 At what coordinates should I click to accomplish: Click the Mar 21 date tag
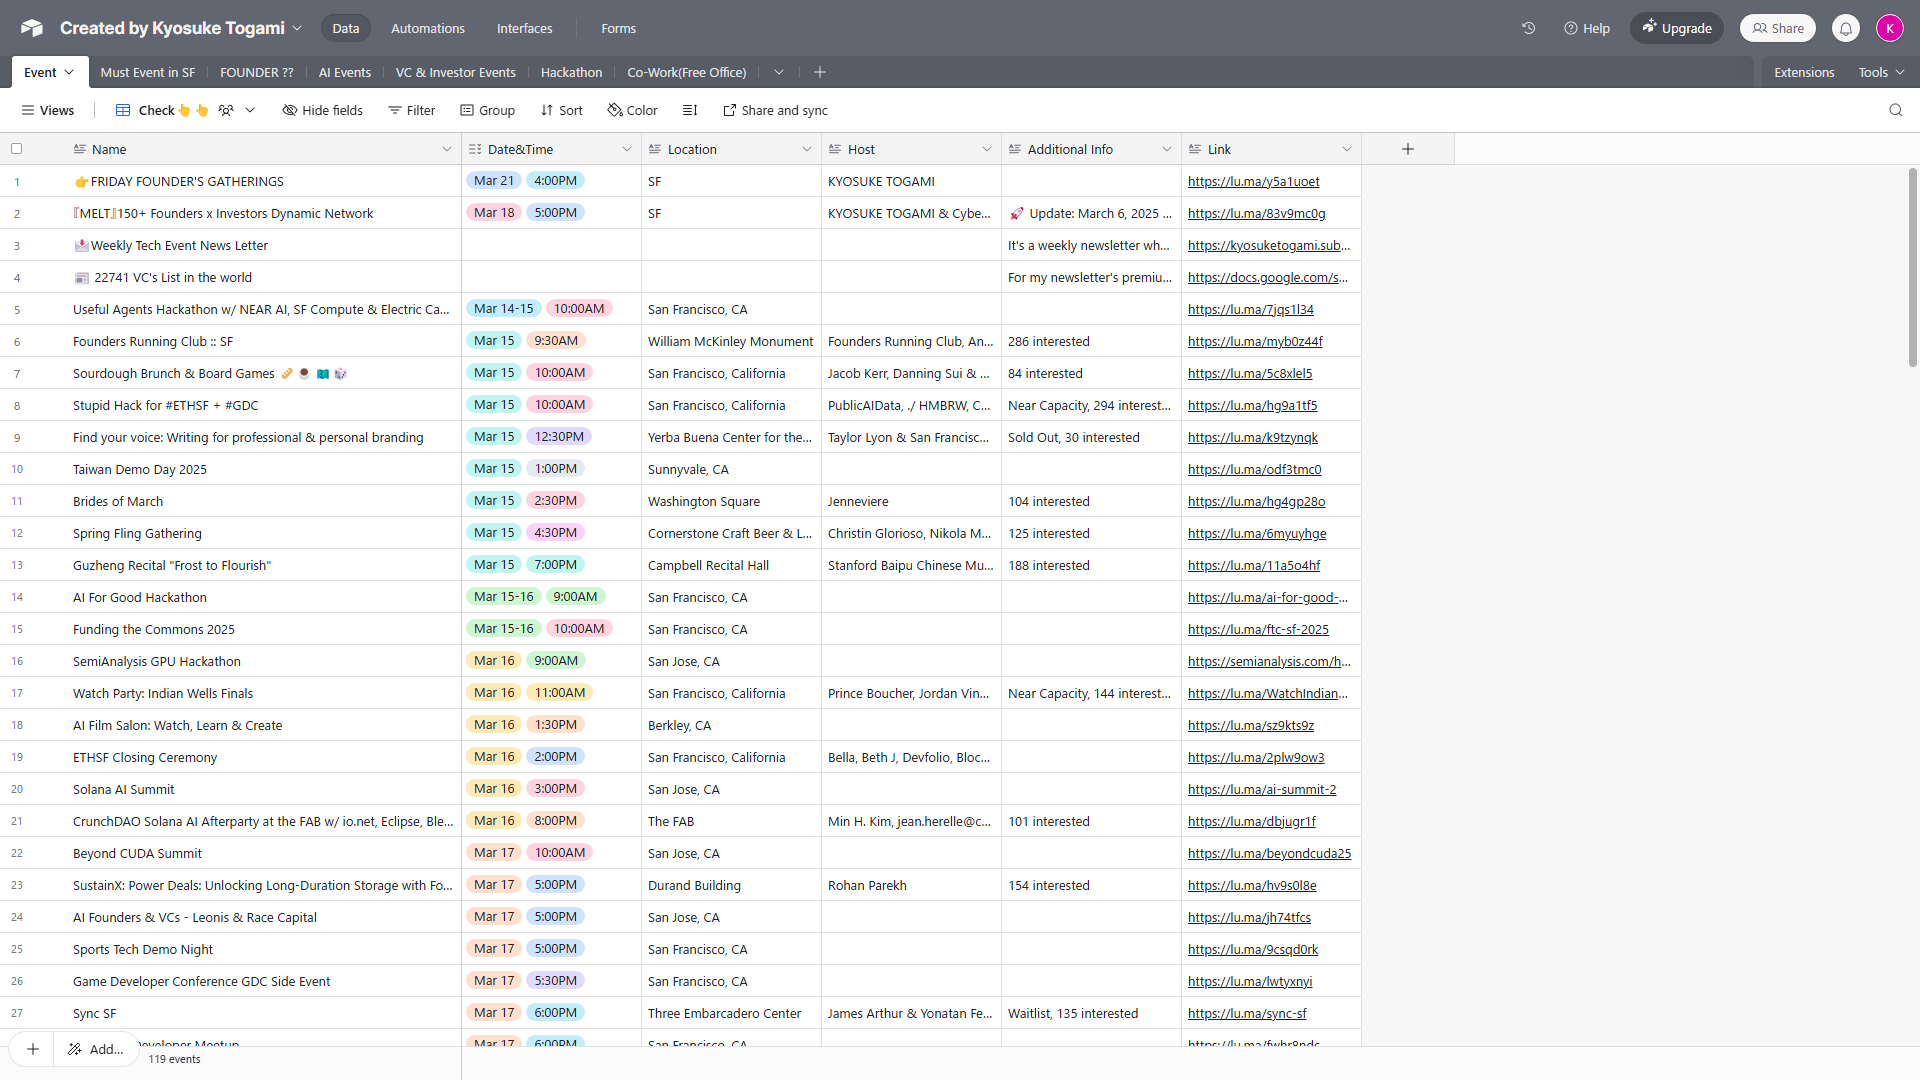tap(494, 181)
